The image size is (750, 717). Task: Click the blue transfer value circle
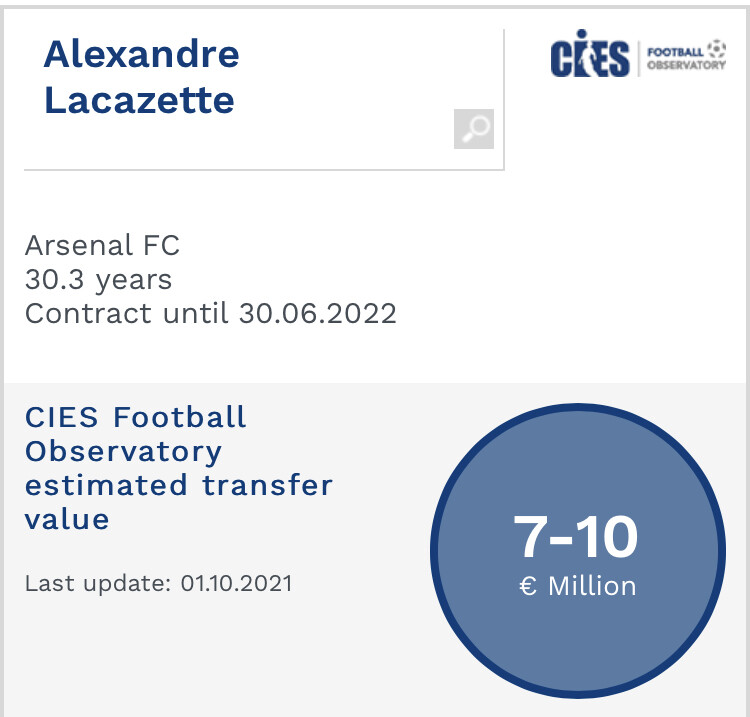coord(578,551)
